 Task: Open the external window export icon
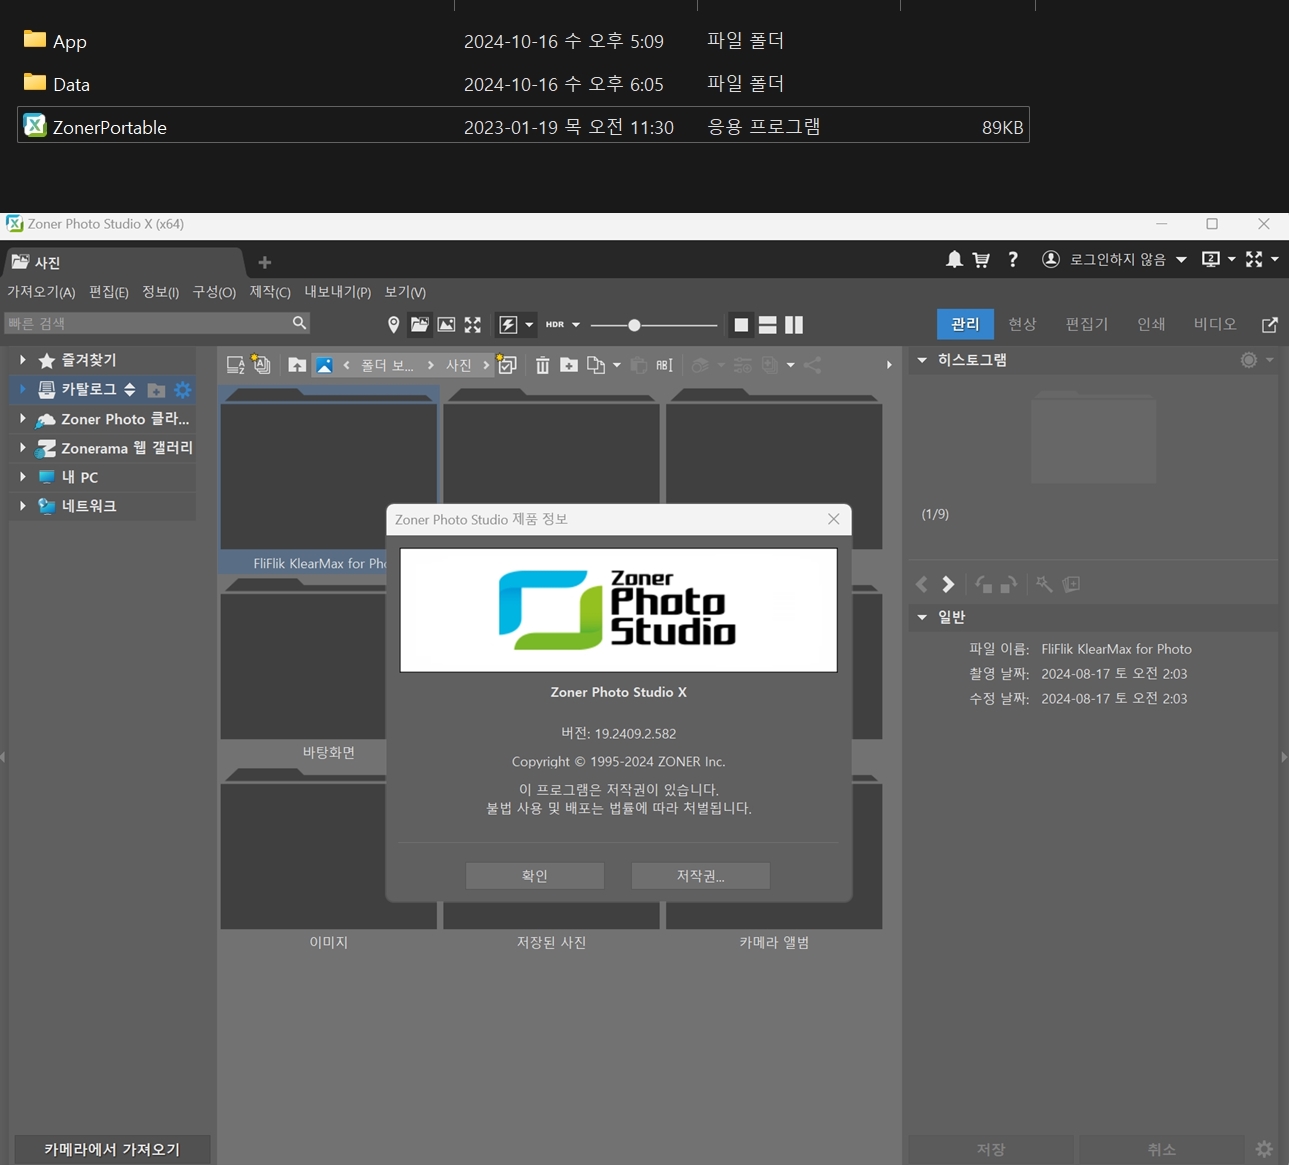coord(1270,325)
